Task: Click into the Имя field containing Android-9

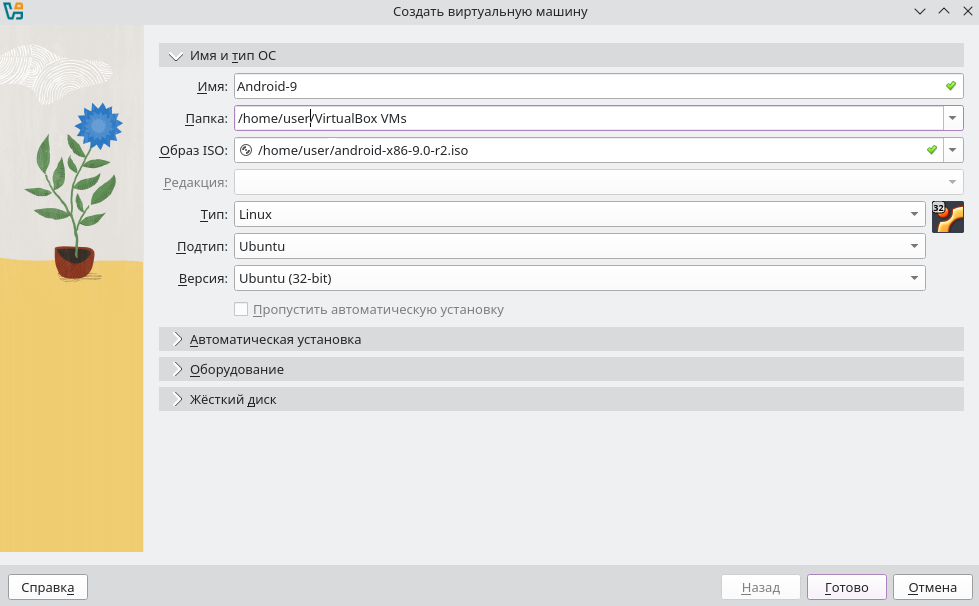Action: click(588, 86)
